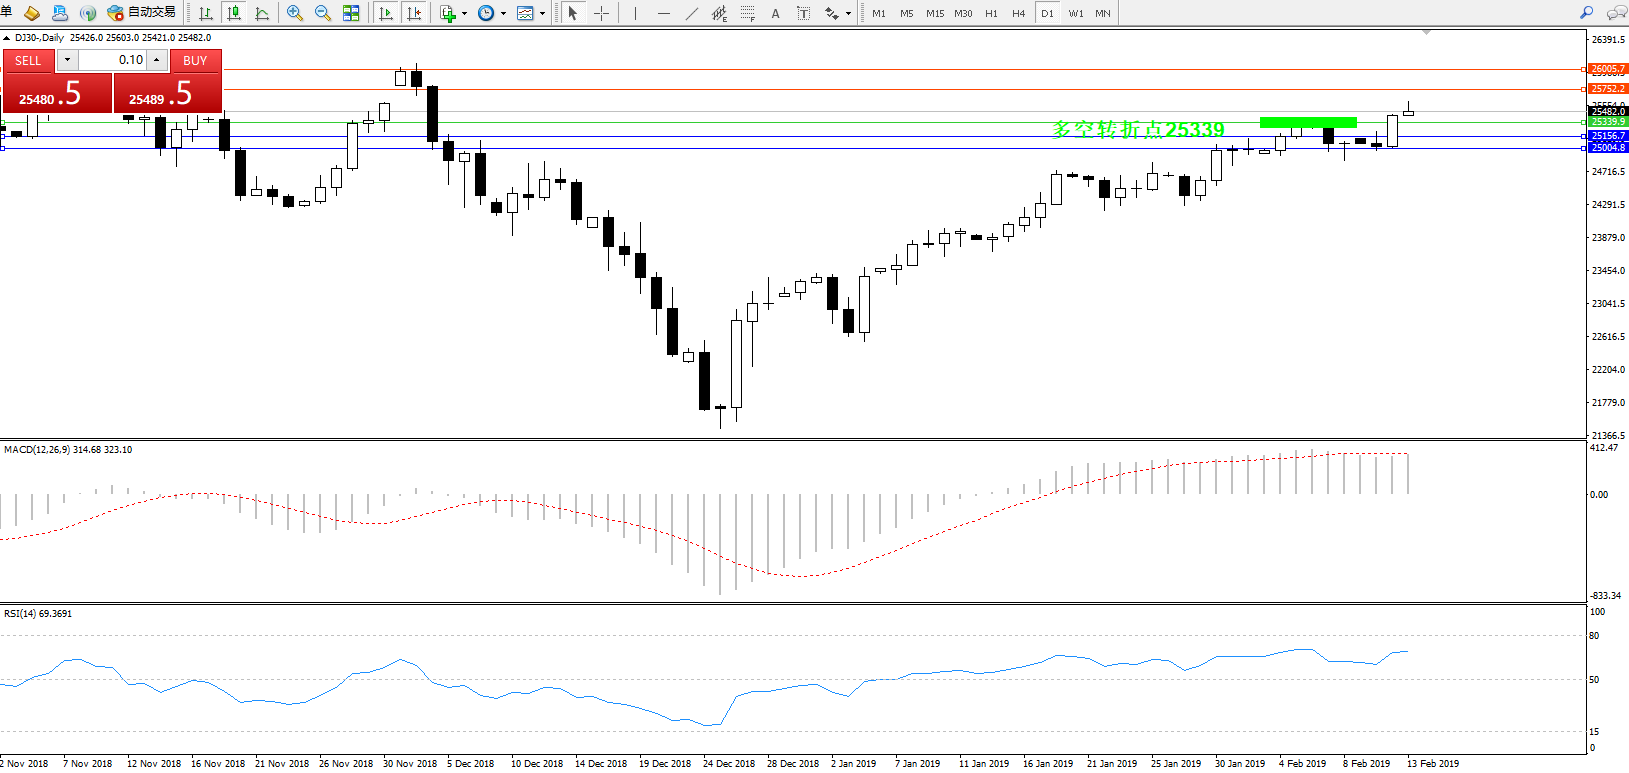Screen dimensions: 1629x773
Task: Toggle the 自动交易 auto trading button
Action: click(141, 13)
